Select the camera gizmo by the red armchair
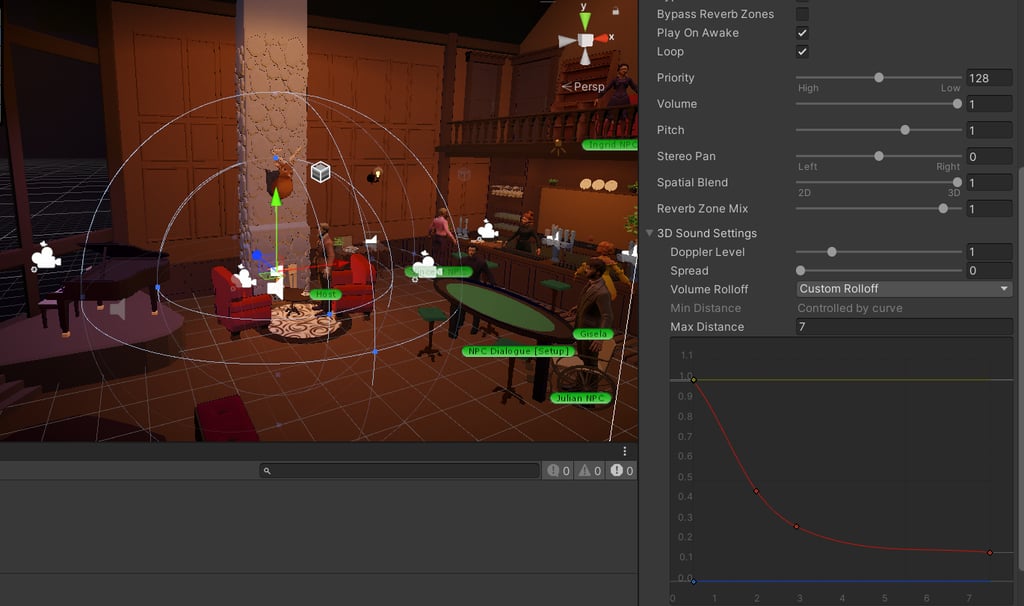This screenshot has width=1024, height=606. [244, 276]
